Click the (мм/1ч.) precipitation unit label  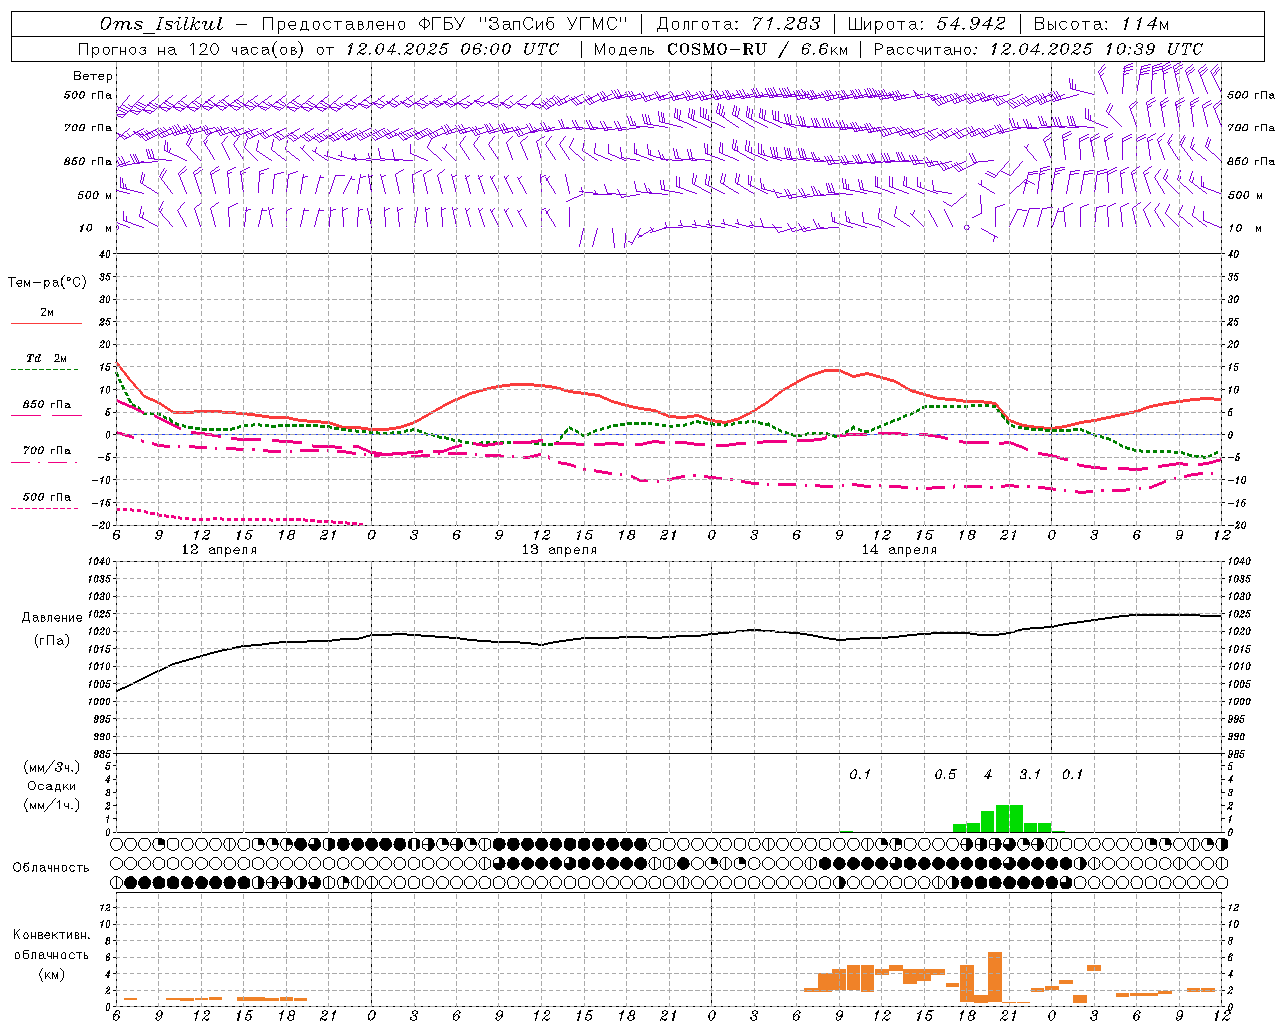[x=52, y=805]
